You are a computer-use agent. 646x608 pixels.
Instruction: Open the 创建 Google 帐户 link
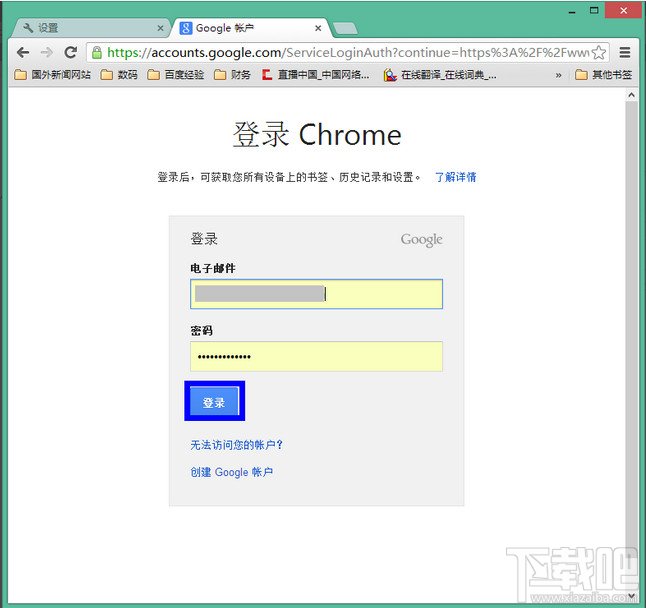(x=232, y=472)
